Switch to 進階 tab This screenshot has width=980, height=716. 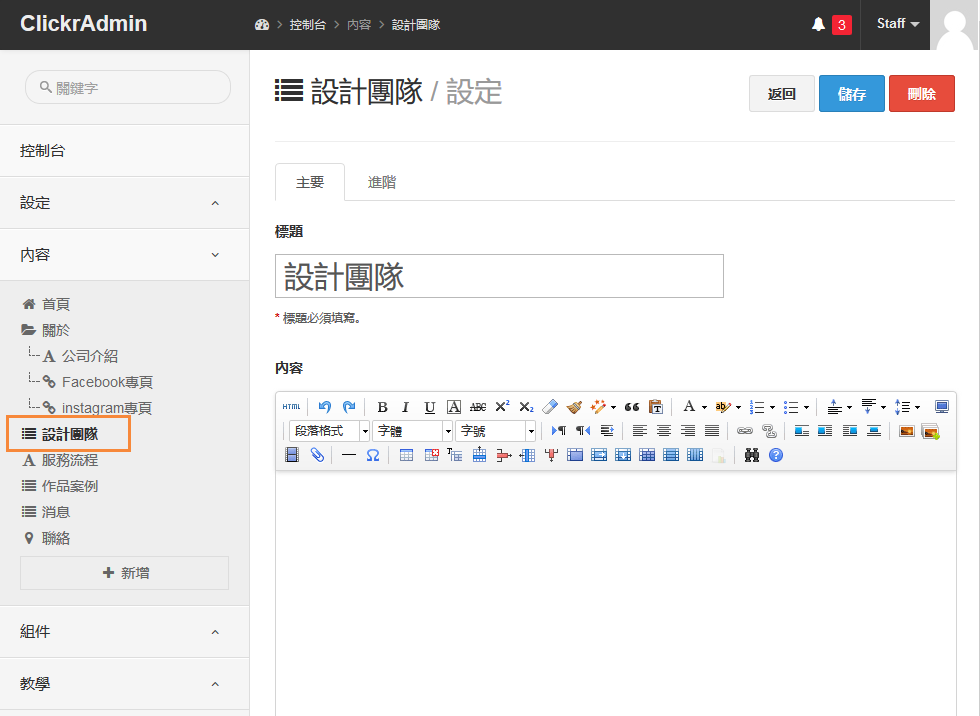point(381,182)
